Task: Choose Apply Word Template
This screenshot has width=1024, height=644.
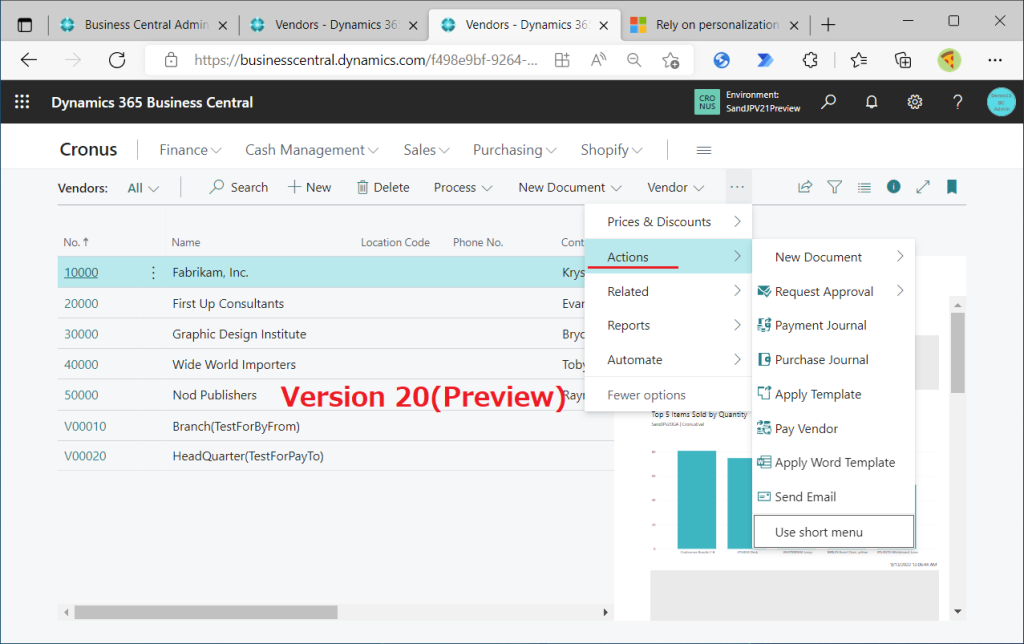Action: point(833,462)
